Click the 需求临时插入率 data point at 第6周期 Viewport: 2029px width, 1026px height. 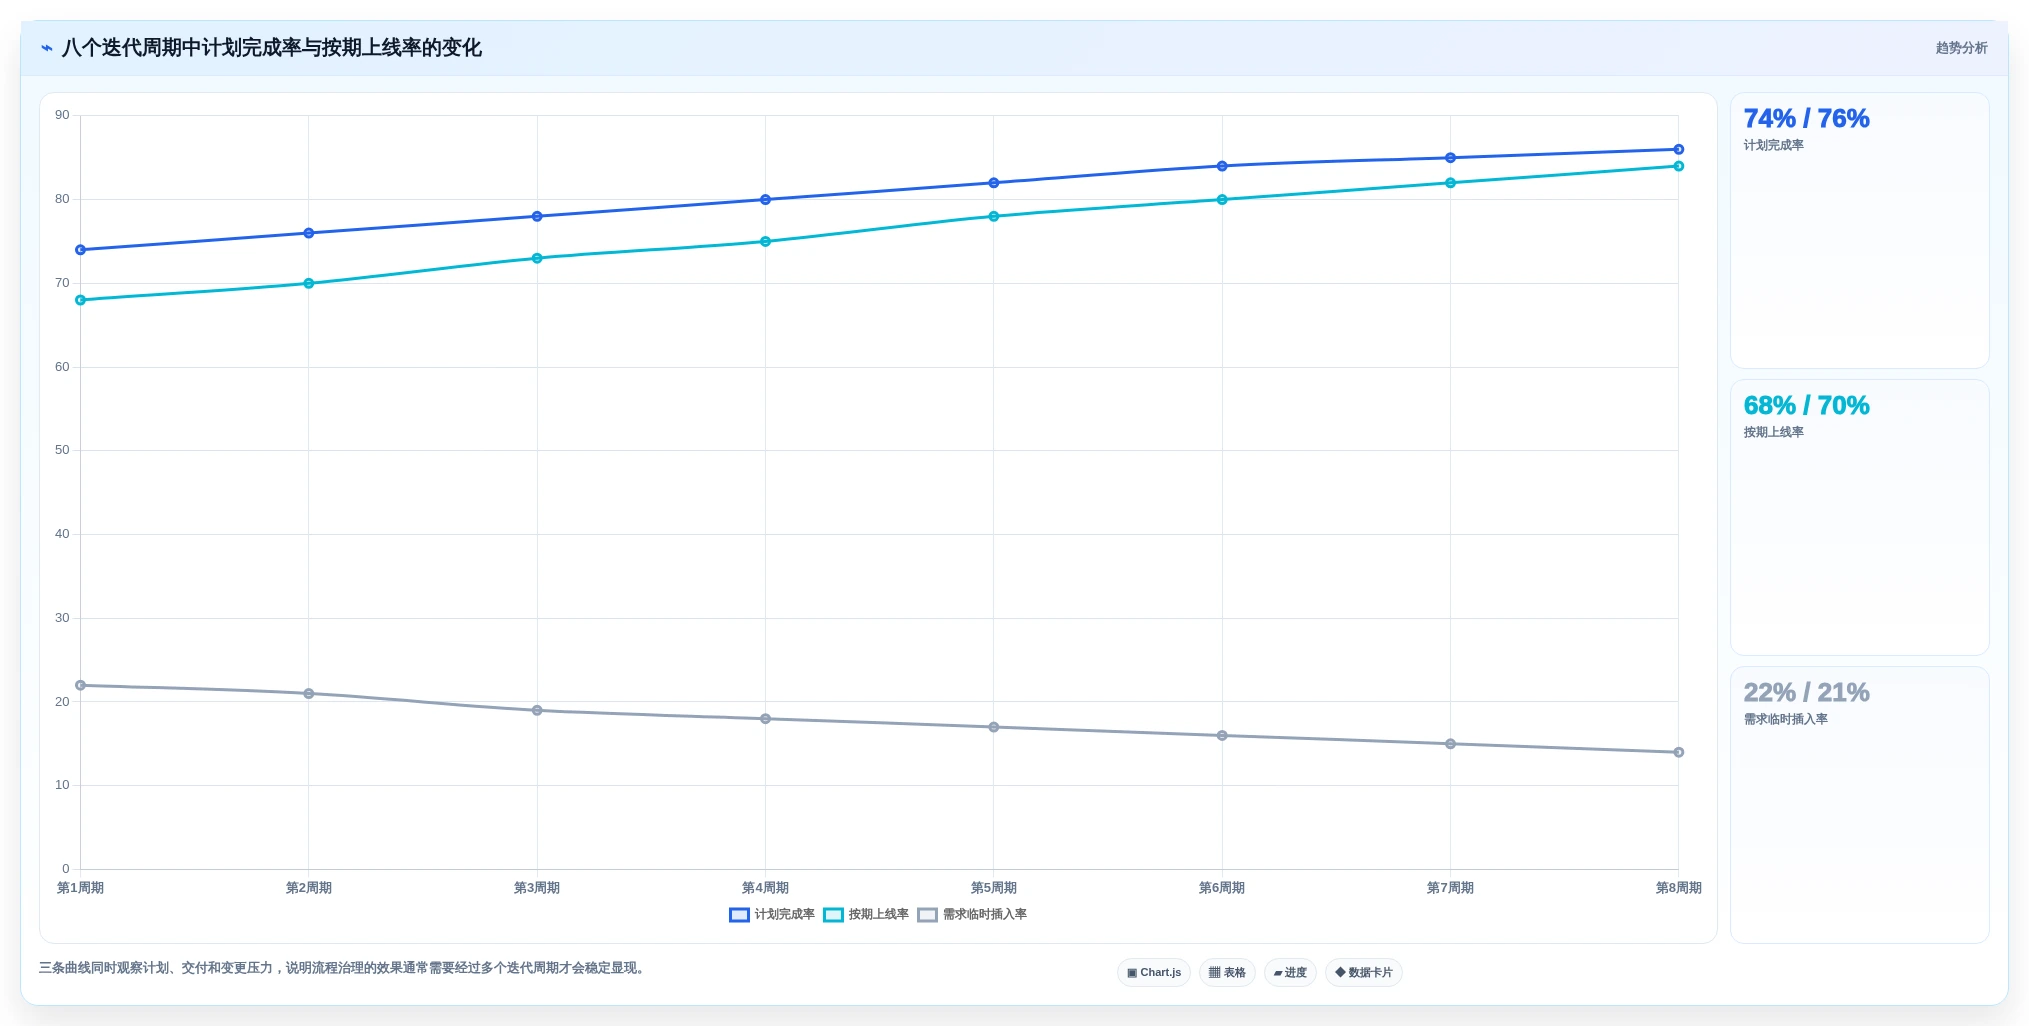pos(1222,736)
